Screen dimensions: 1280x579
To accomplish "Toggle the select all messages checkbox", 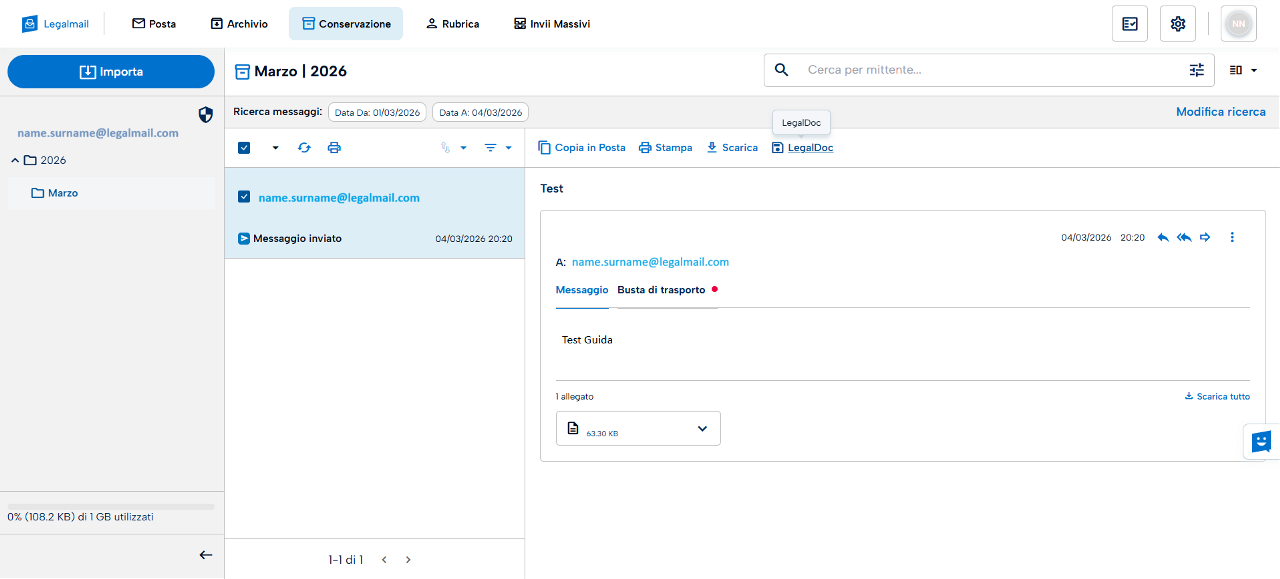I will click(x=244, y=148).
